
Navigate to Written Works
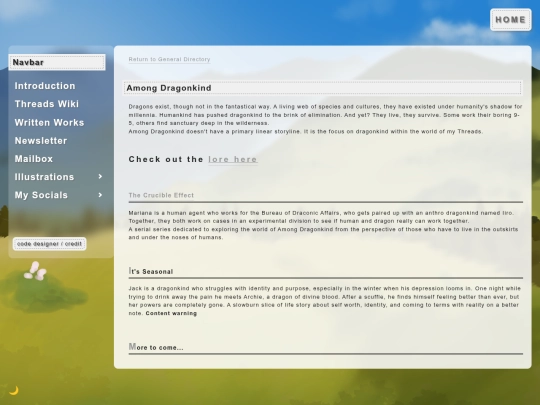pos(49,123)
